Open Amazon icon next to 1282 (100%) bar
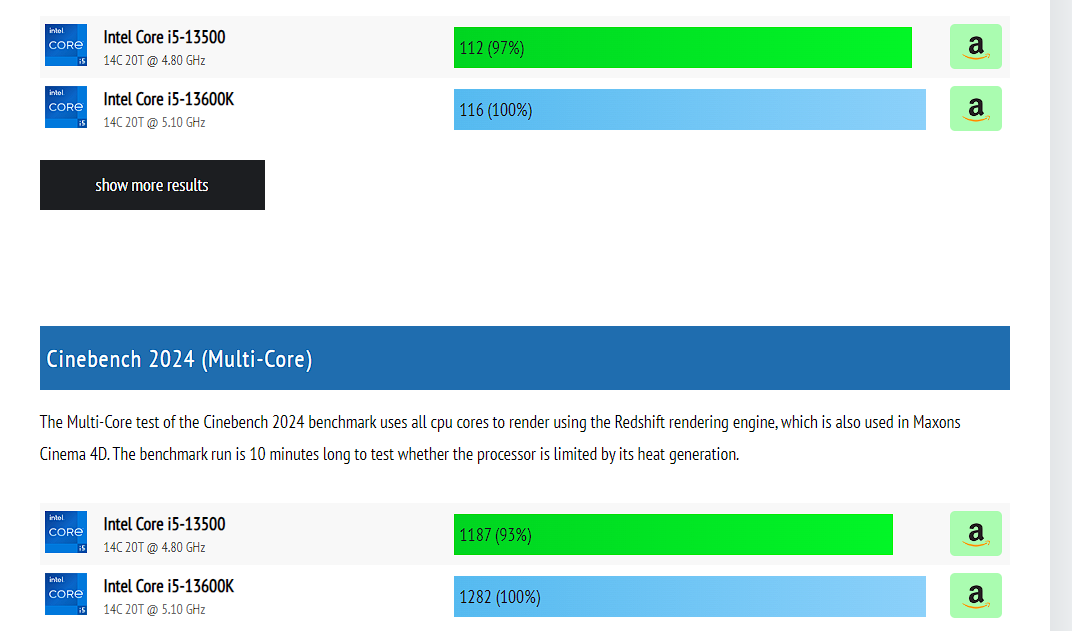The height and width of the screenshot is (631, 1072). pyautogui.click(x=975, y=596)
